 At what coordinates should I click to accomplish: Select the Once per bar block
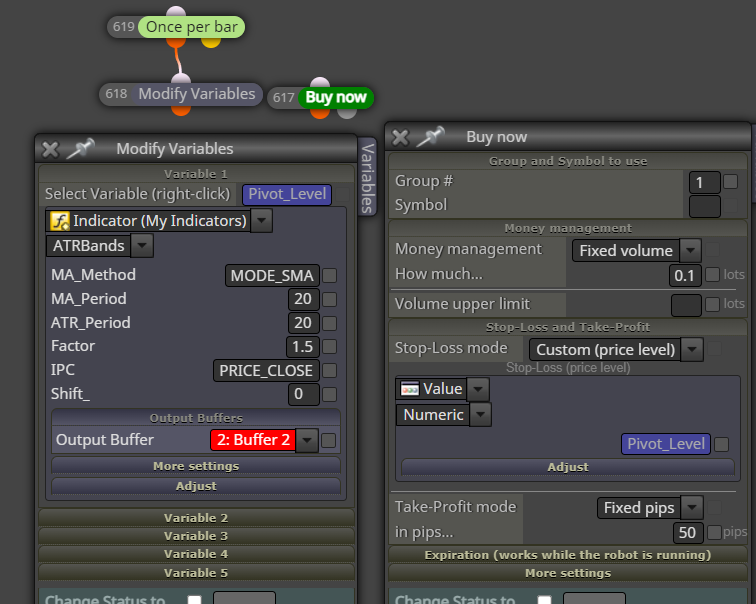191,27
